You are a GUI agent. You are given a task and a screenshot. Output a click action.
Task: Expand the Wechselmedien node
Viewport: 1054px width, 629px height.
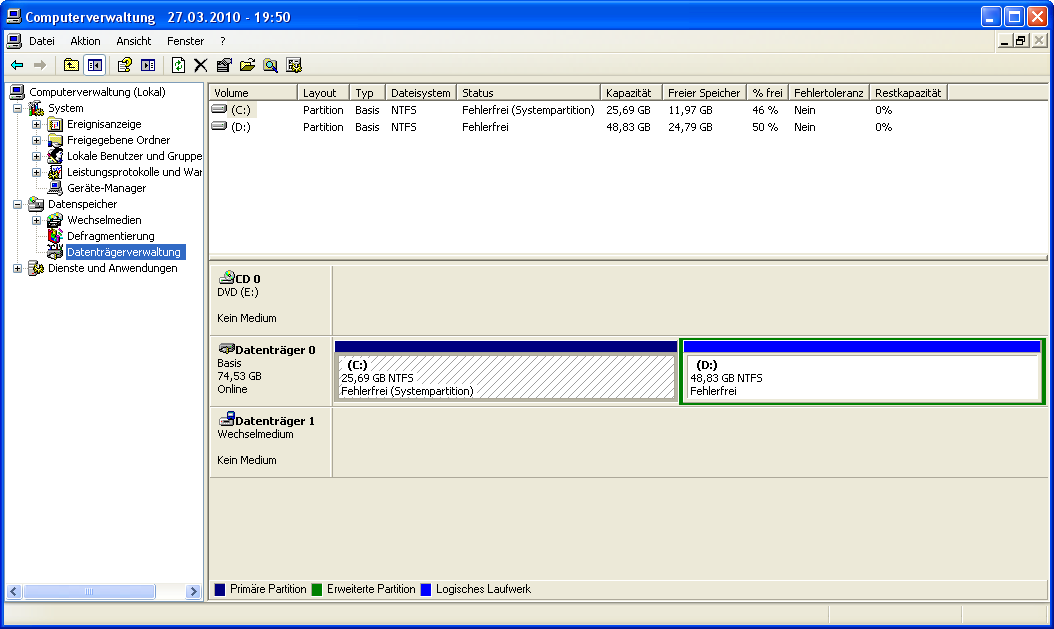(x=36, y=220)
